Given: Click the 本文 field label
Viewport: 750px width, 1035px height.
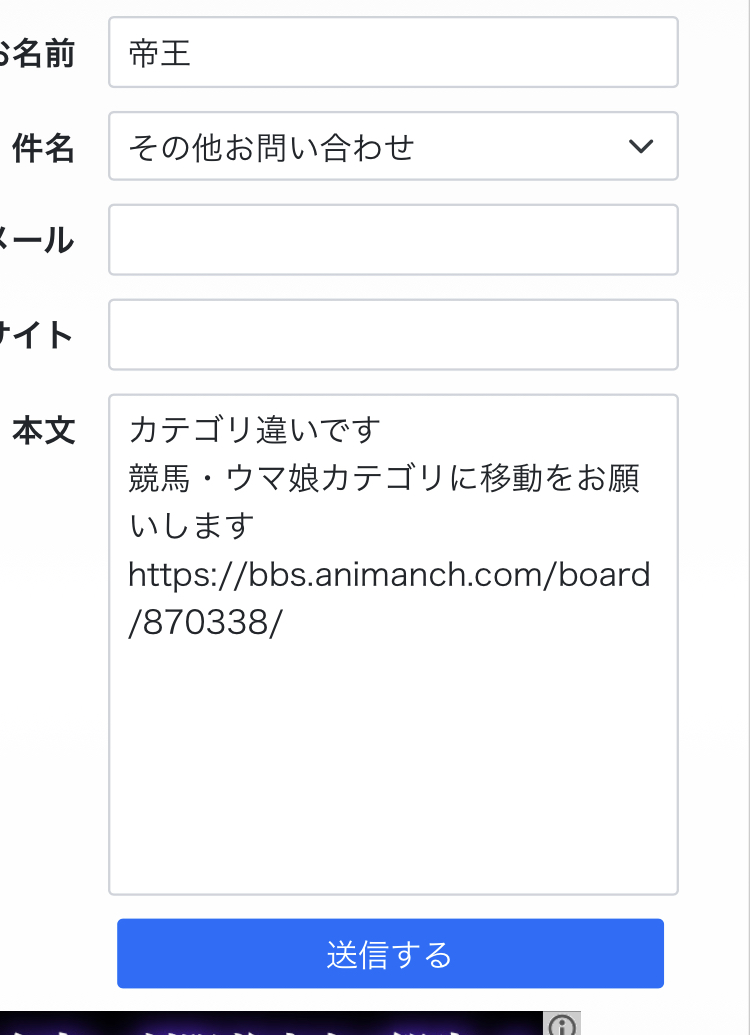Looking at the screenshot, I should click(x=44, y=430).
